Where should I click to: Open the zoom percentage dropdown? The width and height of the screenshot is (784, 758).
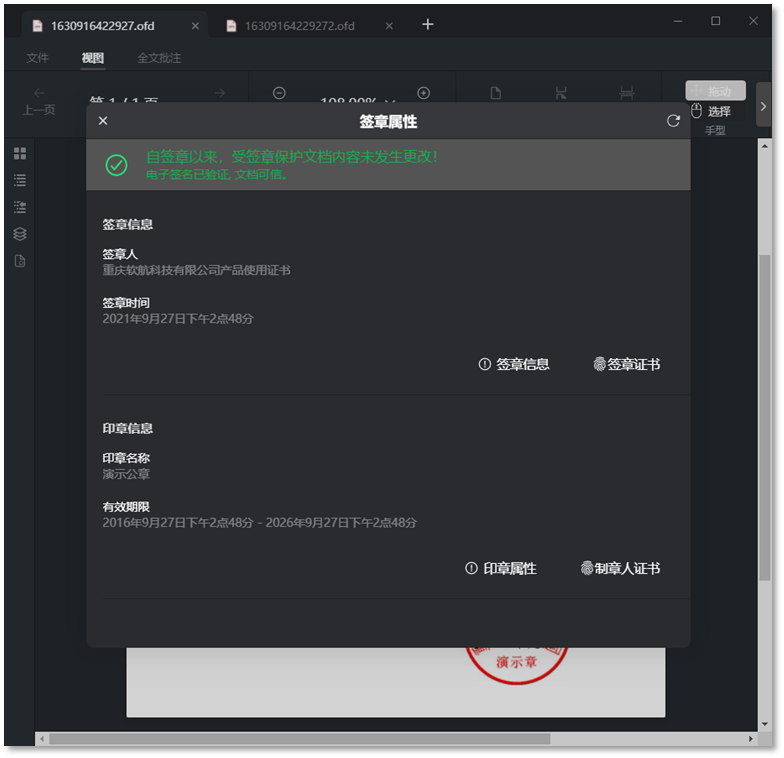point(391,102)
